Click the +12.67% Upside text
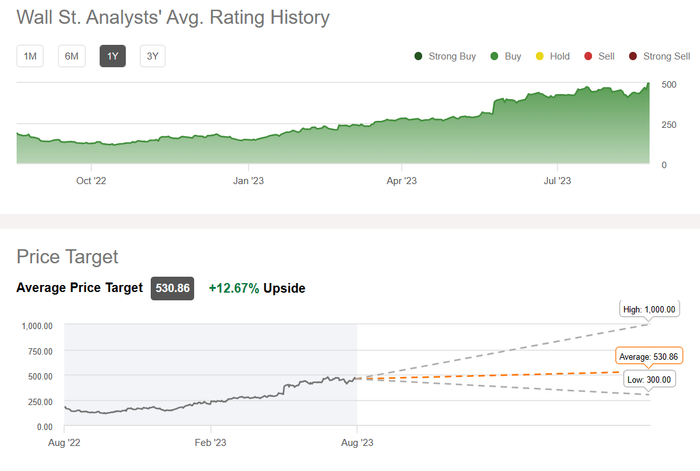The width and height of the screenshot is (700, 471). tap(256, 288)
